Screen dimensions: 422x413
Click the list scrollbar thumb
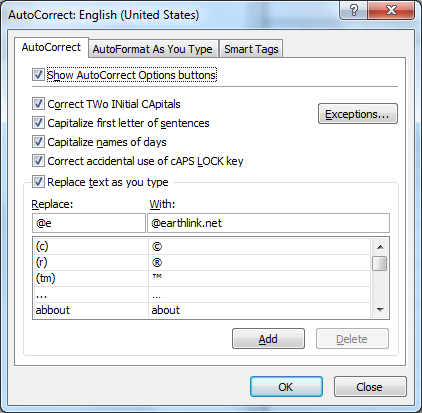(x=380, y=263)
